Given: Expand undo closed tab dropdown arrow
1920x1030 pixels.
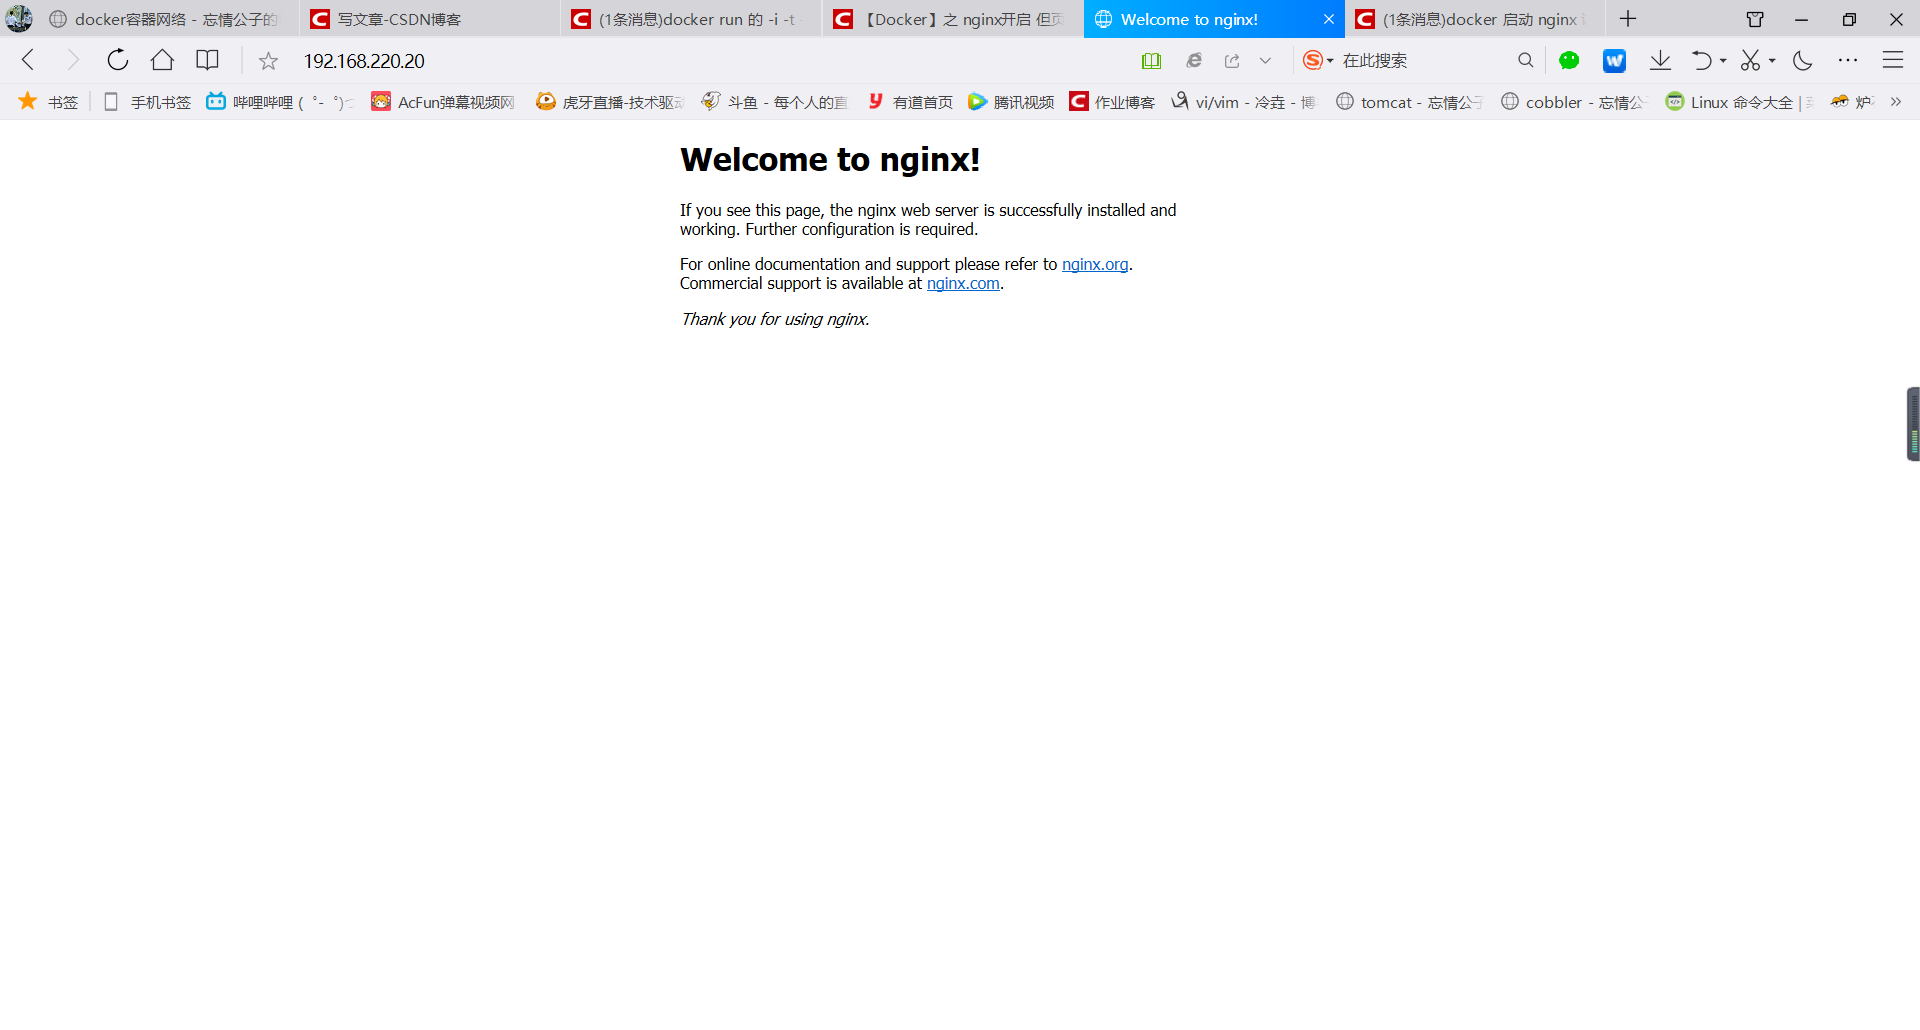Looking at the screenshot, I should (x=1723, y=61).
